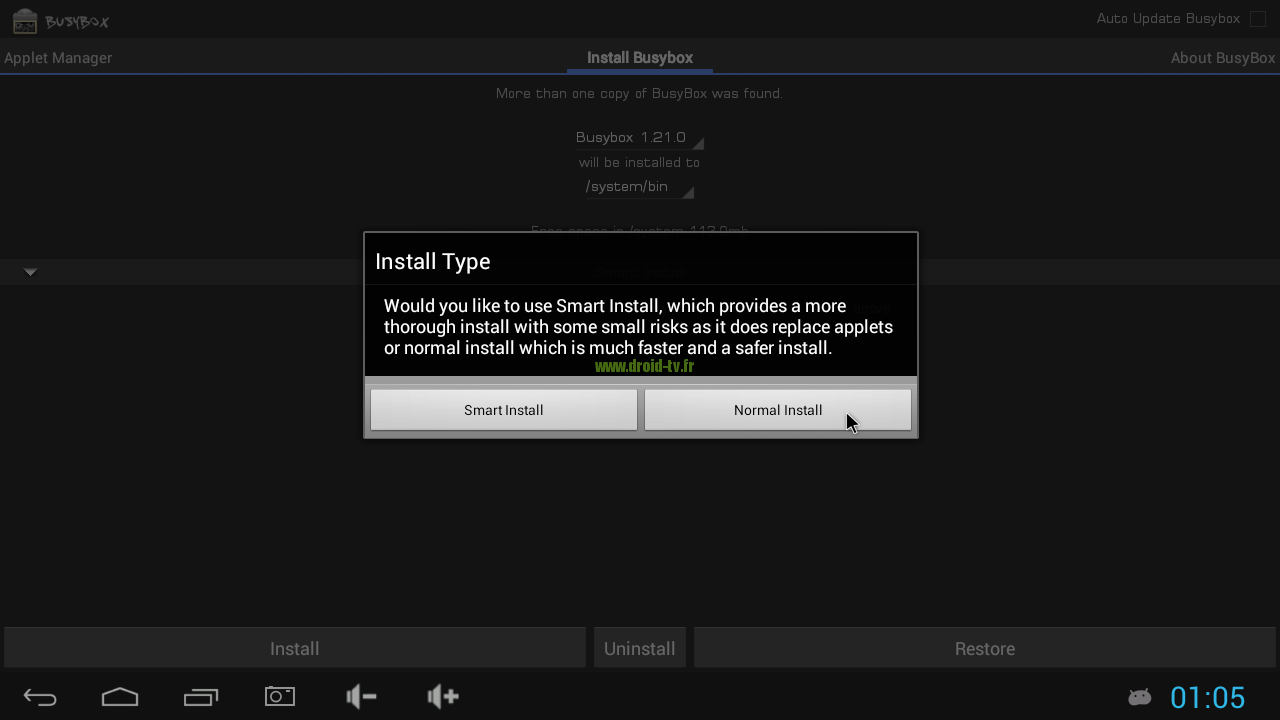
Task: Choose Smart Install in the dialog
Action: (504, 410)
